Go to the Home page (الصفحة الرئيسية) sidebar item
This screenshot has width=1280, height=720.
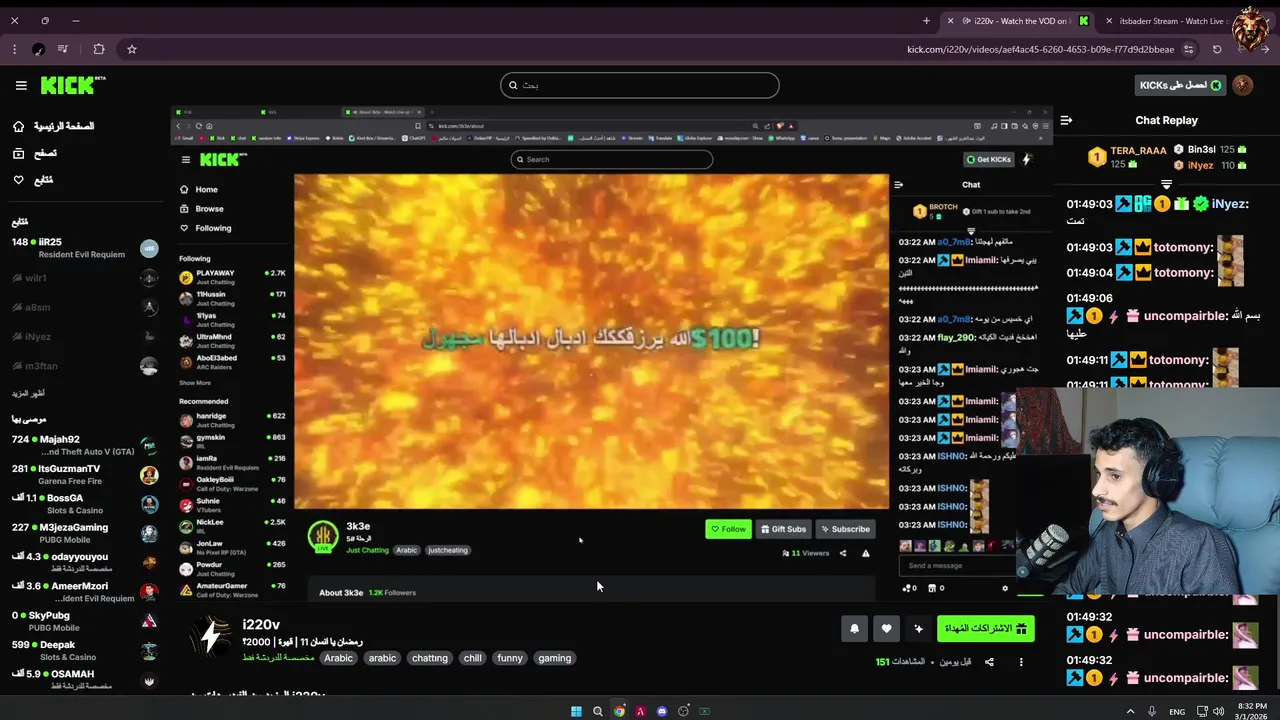[x=53, y=126]
